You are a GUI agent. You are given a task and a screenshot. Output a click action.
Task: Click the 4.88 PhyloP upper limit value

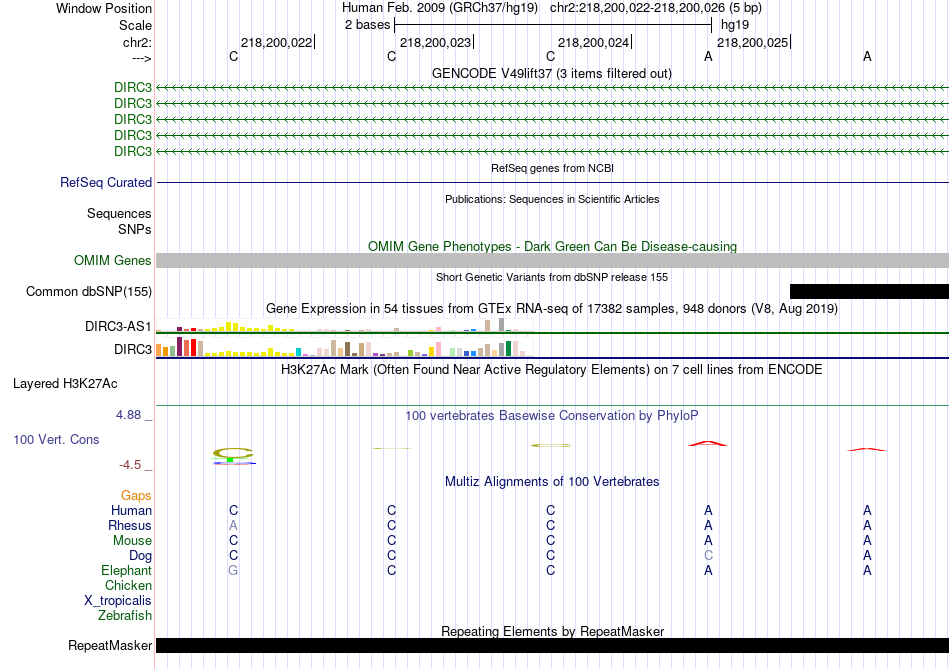click(x=128, y=415)
